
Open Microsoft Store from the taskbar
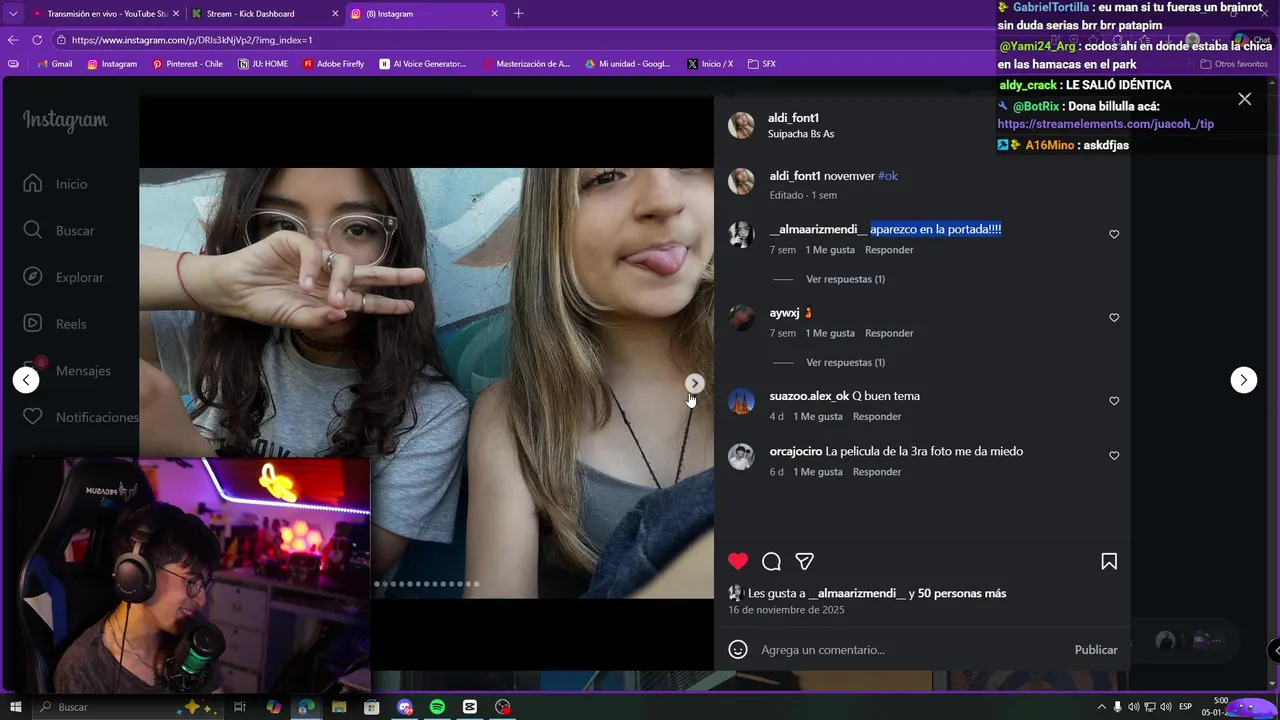tap(372, 707)
